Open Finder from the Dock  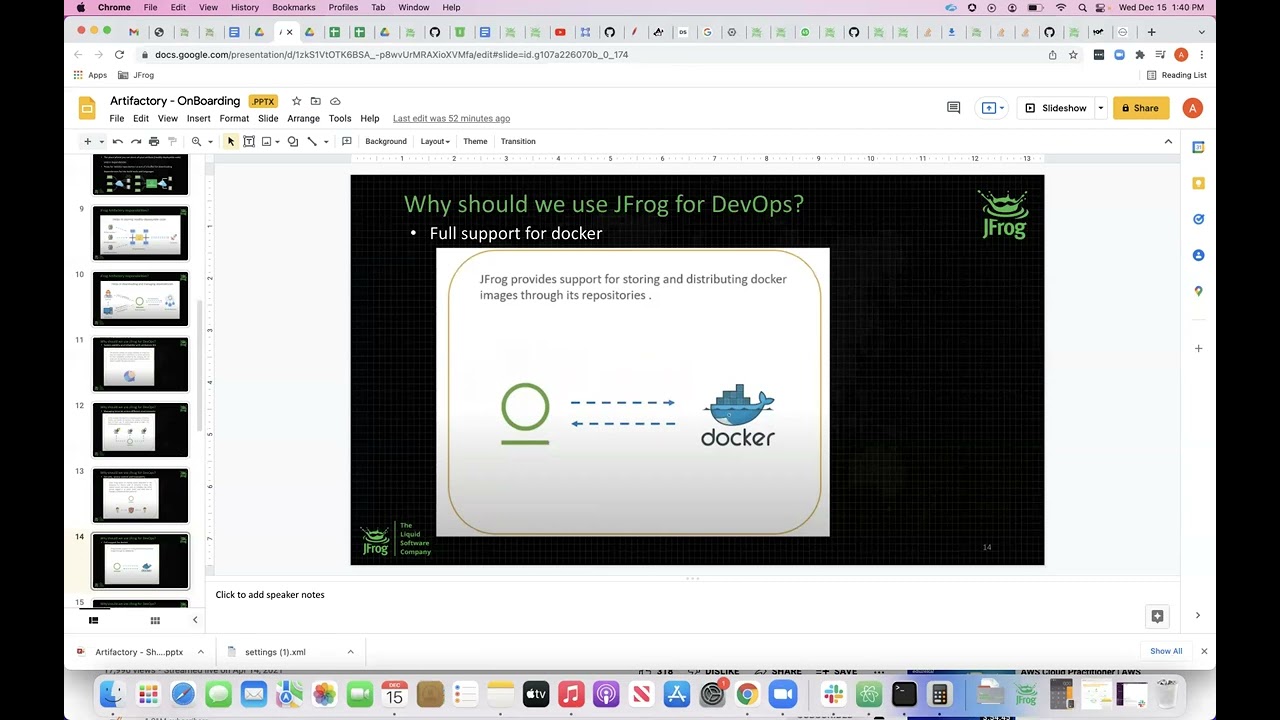pyautogui.click(x=112, y=693)
